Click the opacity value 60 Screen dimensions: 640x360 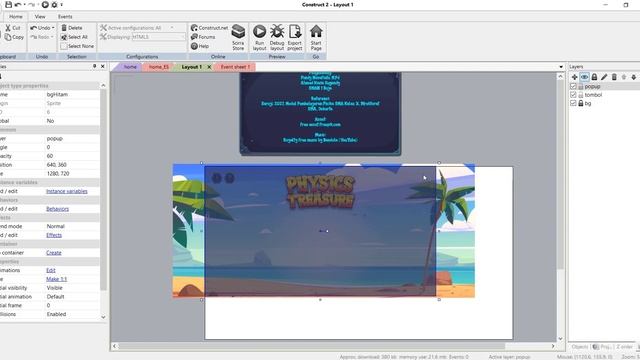point(50,156)
